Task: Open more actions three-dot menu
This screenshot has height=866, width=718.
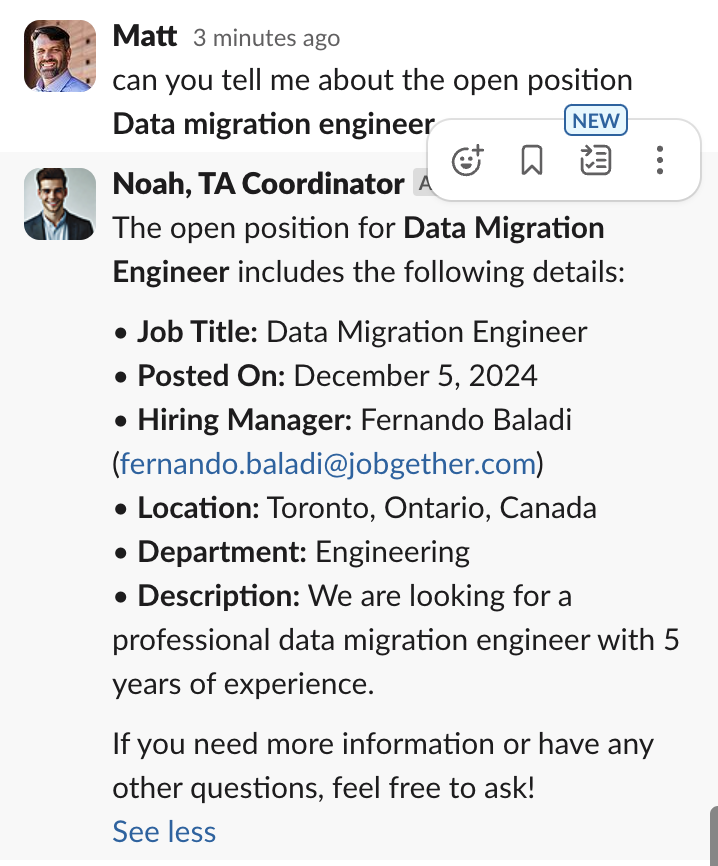Action: click(x=659, y=160)
